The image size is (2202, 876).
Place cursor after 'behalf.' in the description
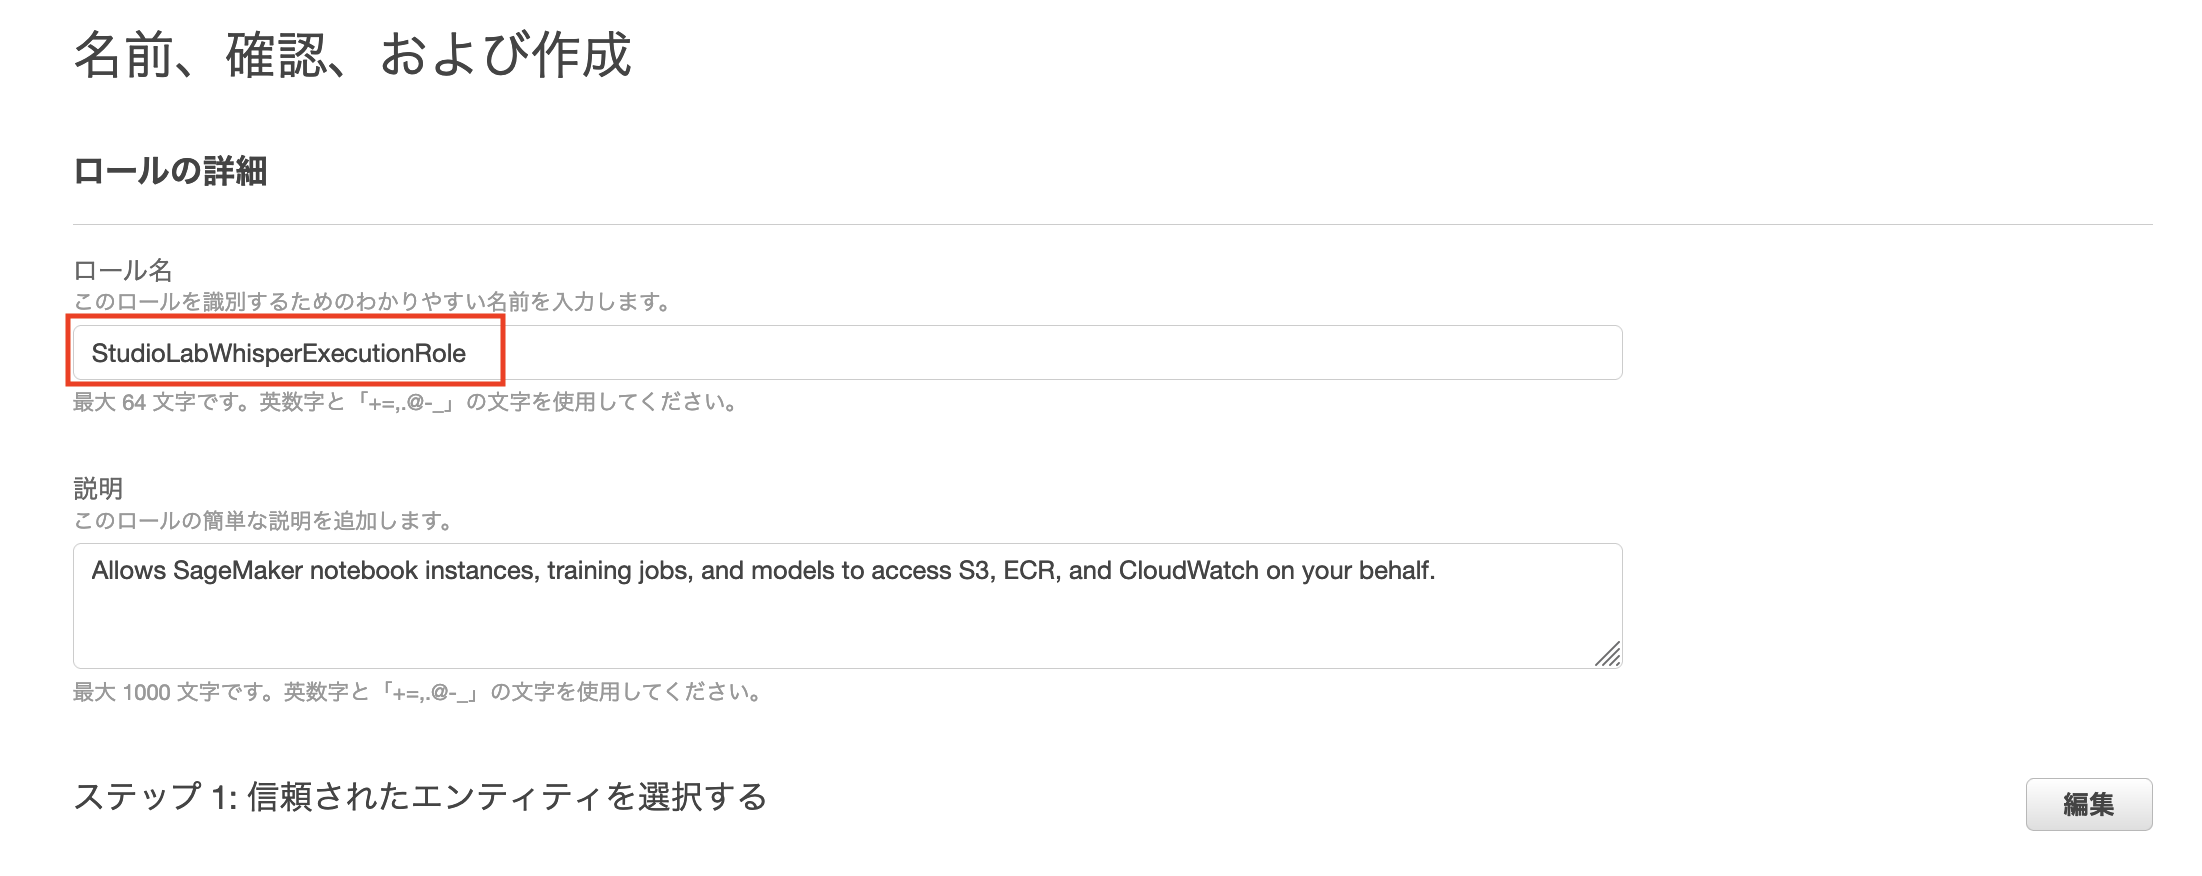coord(1437,570)
